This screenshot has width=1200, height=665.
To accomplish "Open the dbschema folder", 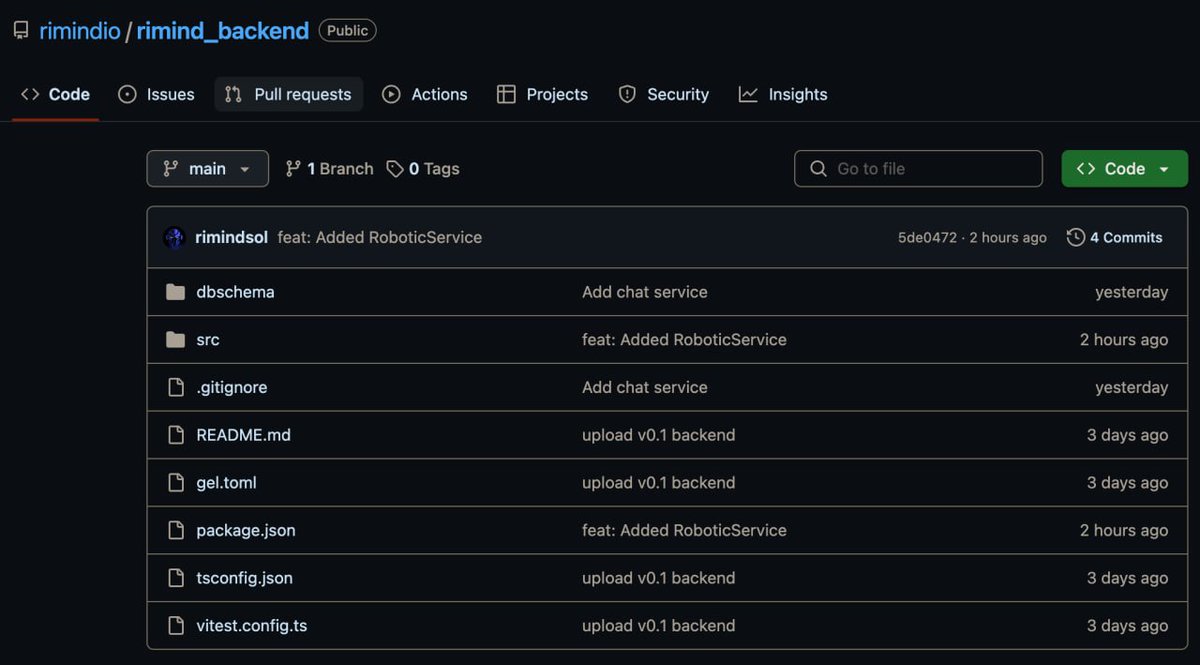I will [235, 292].
